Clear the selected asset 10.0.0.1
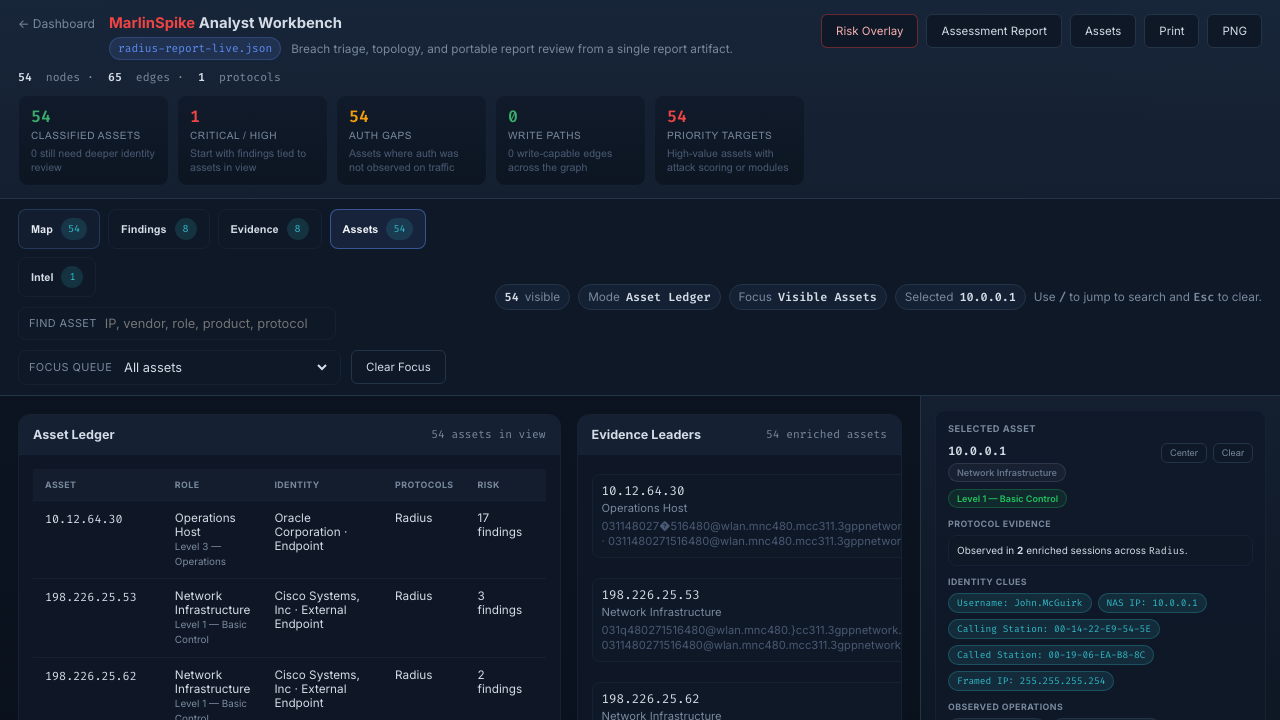 1232,452
